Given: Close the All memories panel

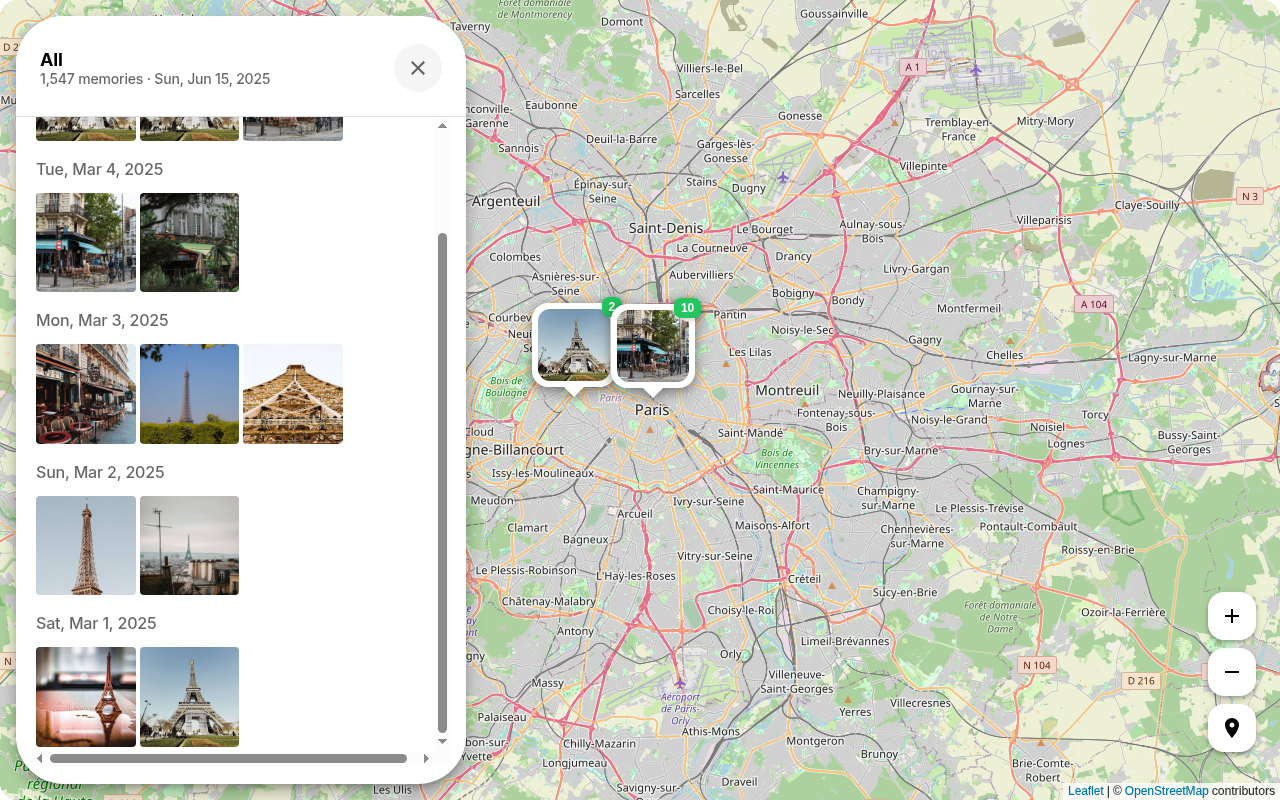Looking at the screenshot, I should pos(418,68).
